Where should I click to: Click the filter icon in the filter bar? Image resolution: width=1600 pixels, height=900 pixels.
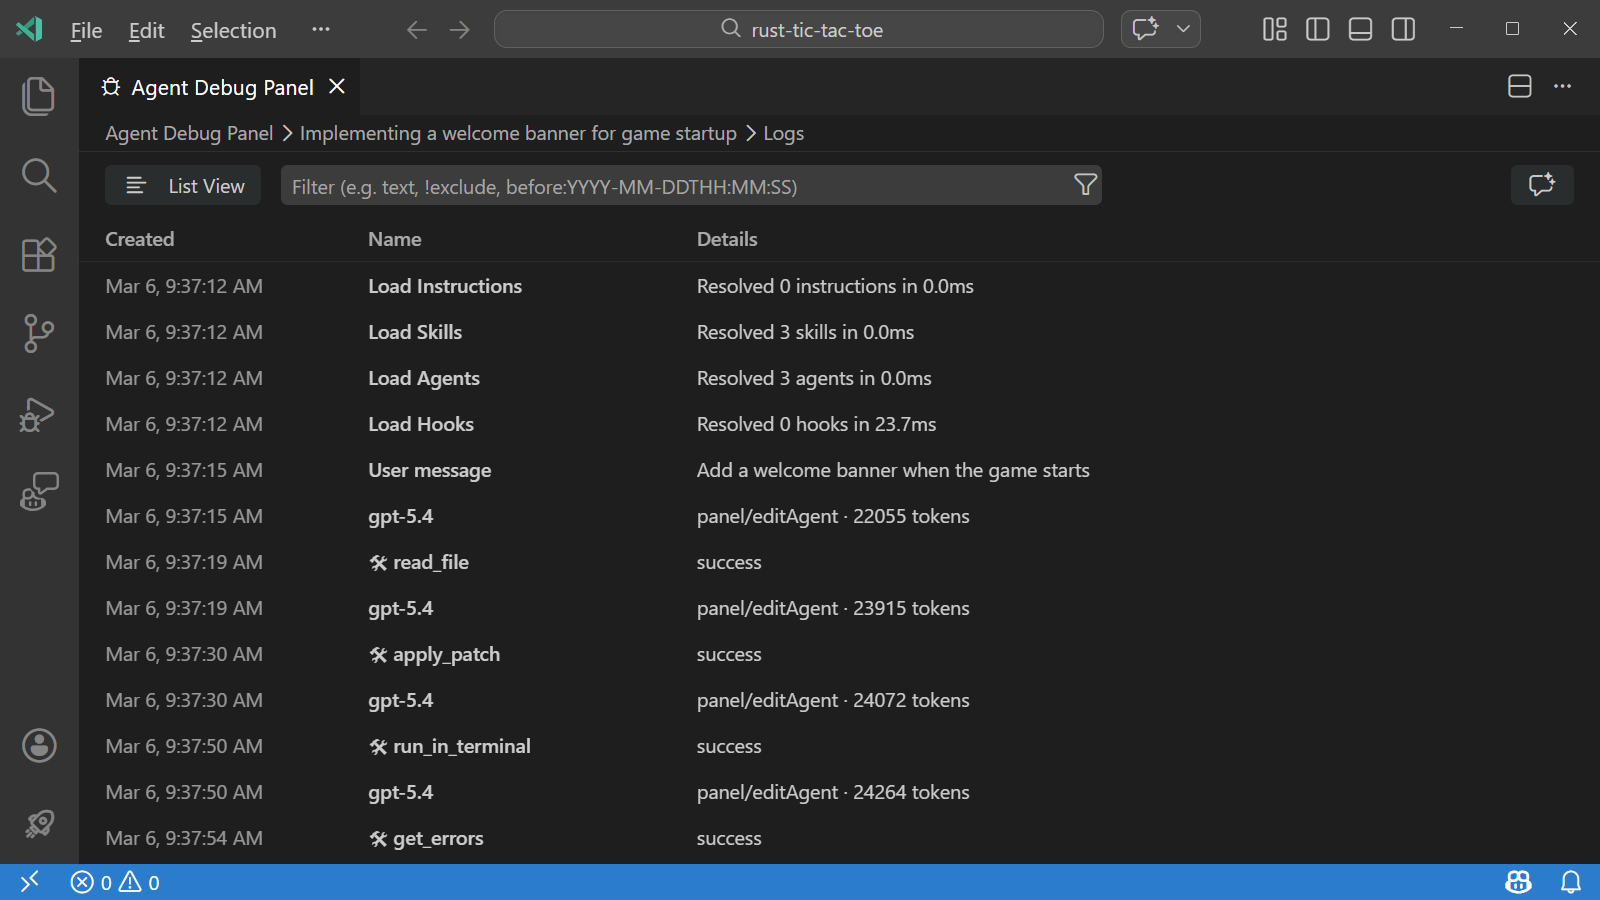(x=1085, y=185)
